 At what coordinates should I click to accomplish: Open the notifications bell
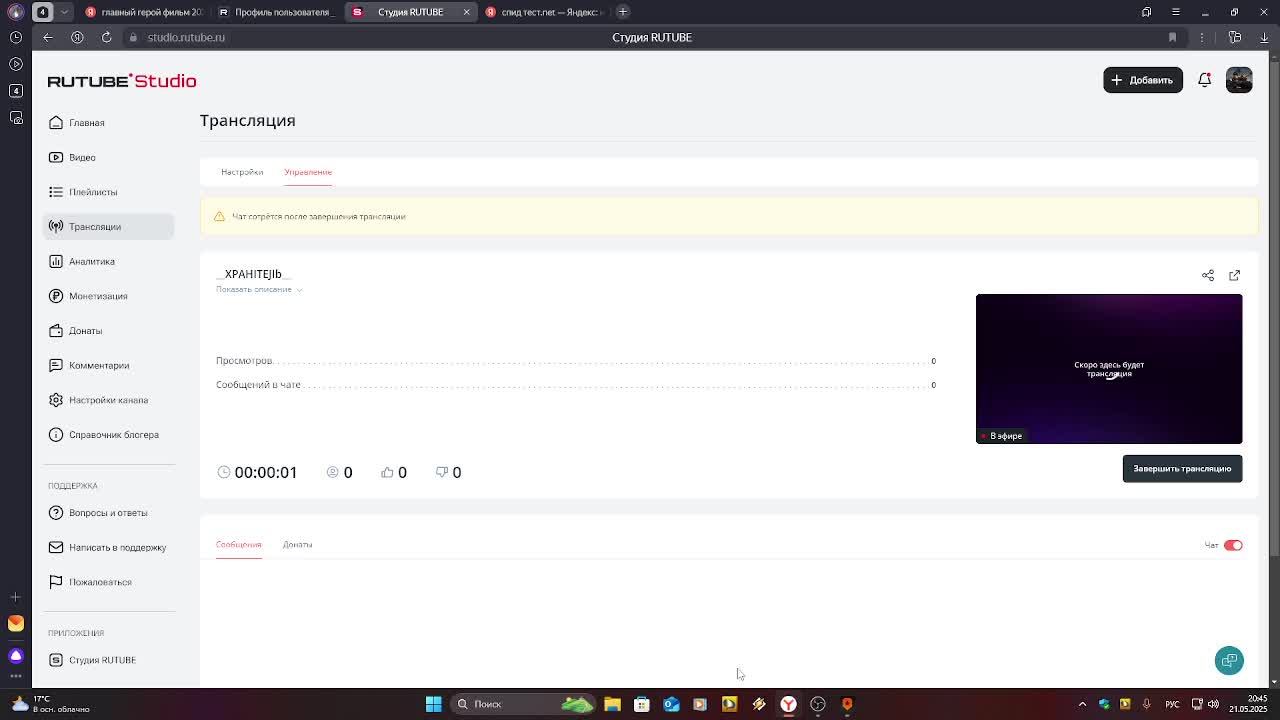(x=1204, y=80)
